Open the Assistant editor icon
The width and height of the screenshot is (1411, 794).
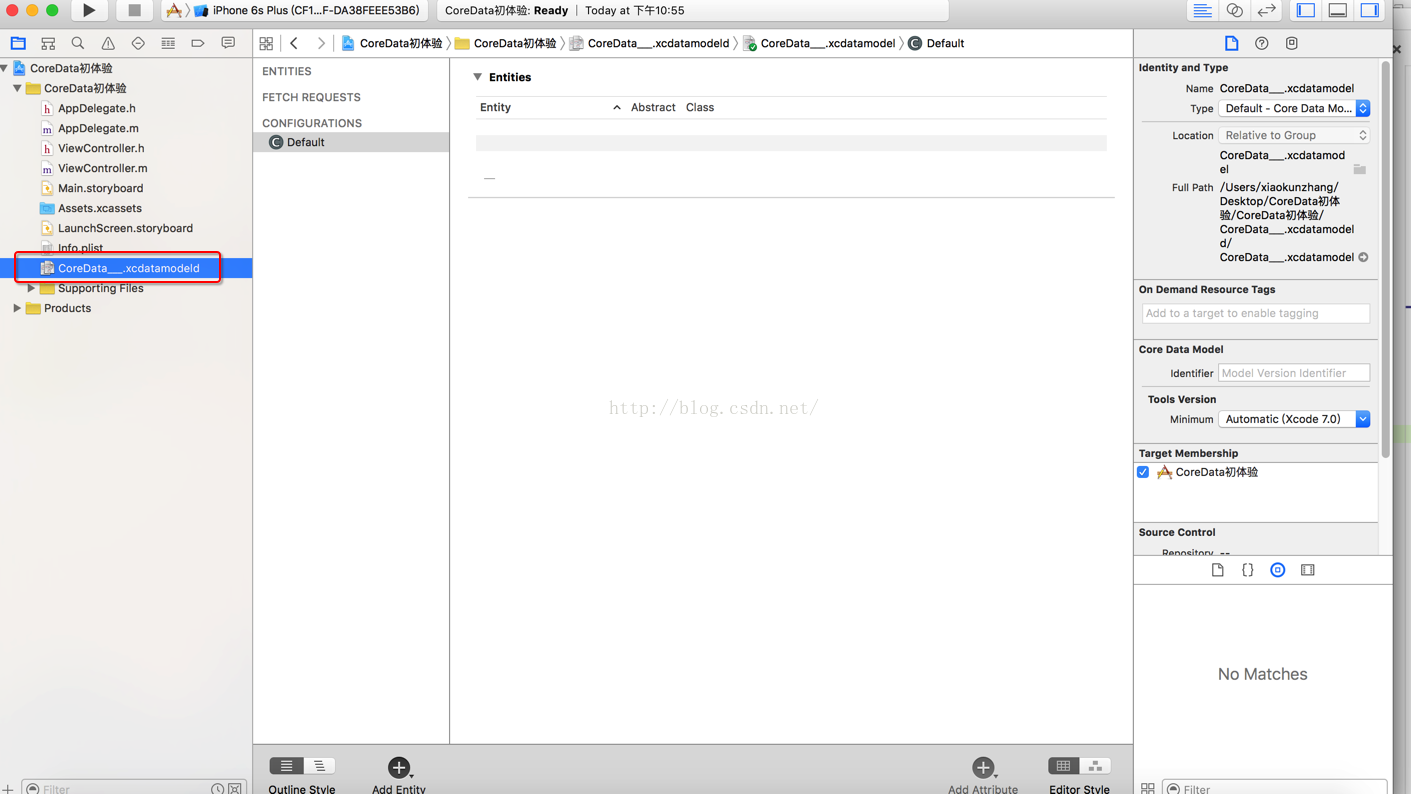click(1235, 11)
